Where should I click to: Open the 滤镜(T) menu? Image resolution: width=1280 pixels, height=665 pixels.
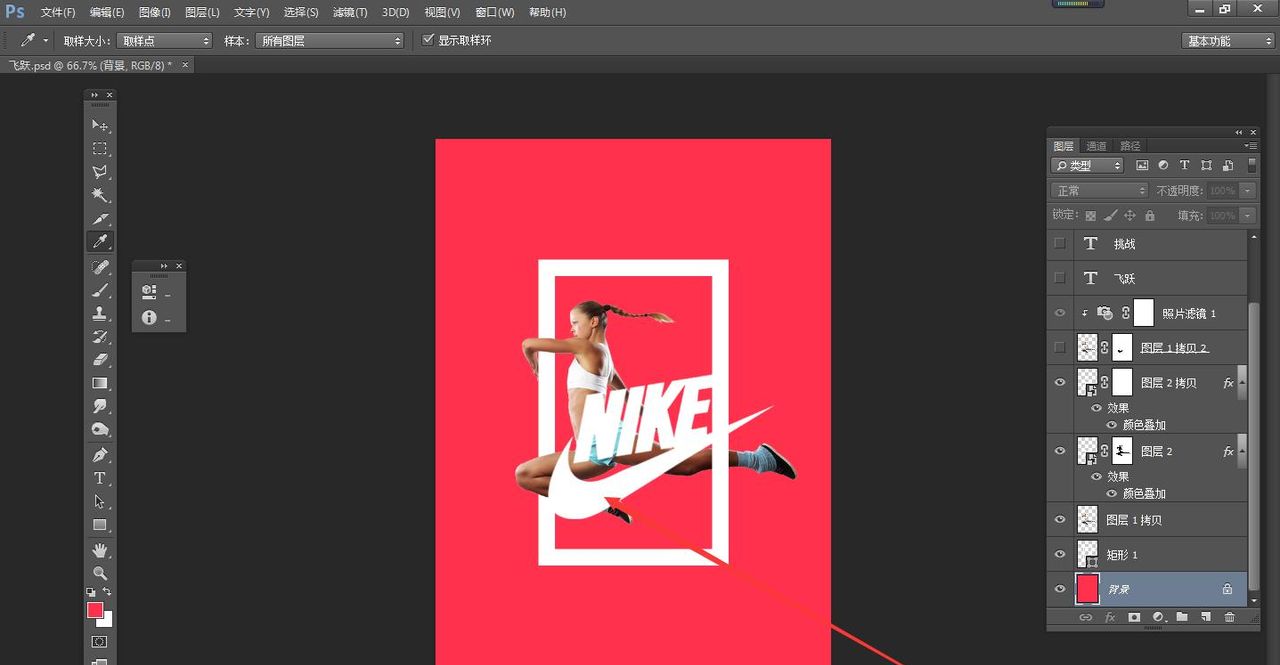pos(350,12)
